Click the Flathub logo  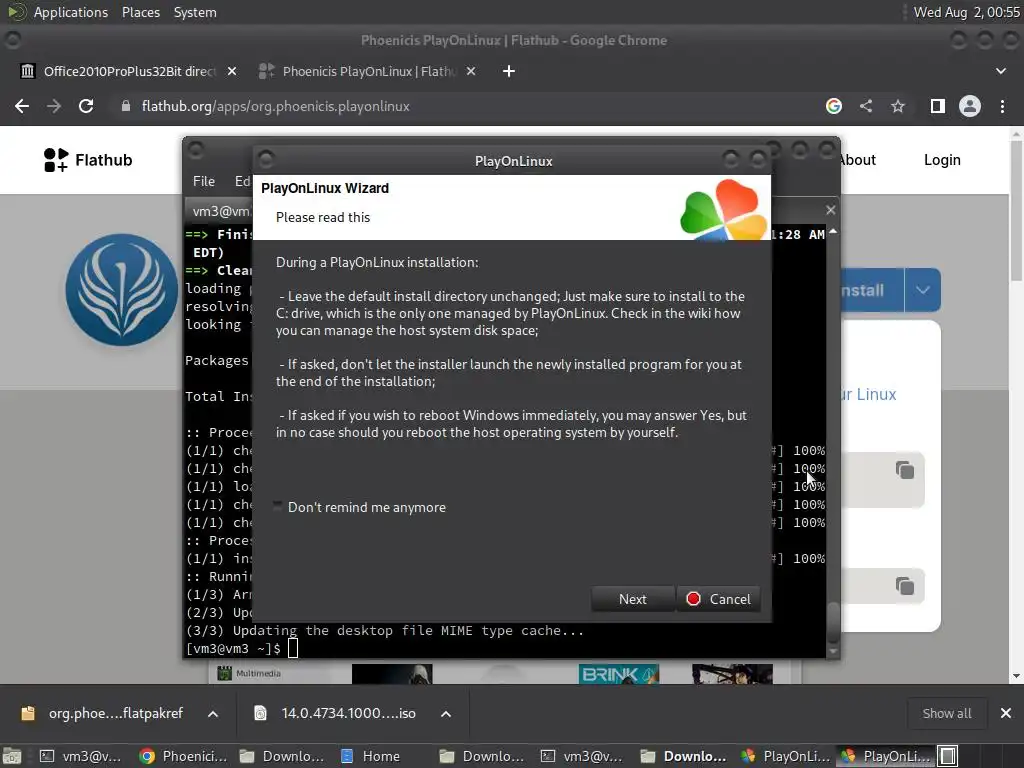click(88, 160)
